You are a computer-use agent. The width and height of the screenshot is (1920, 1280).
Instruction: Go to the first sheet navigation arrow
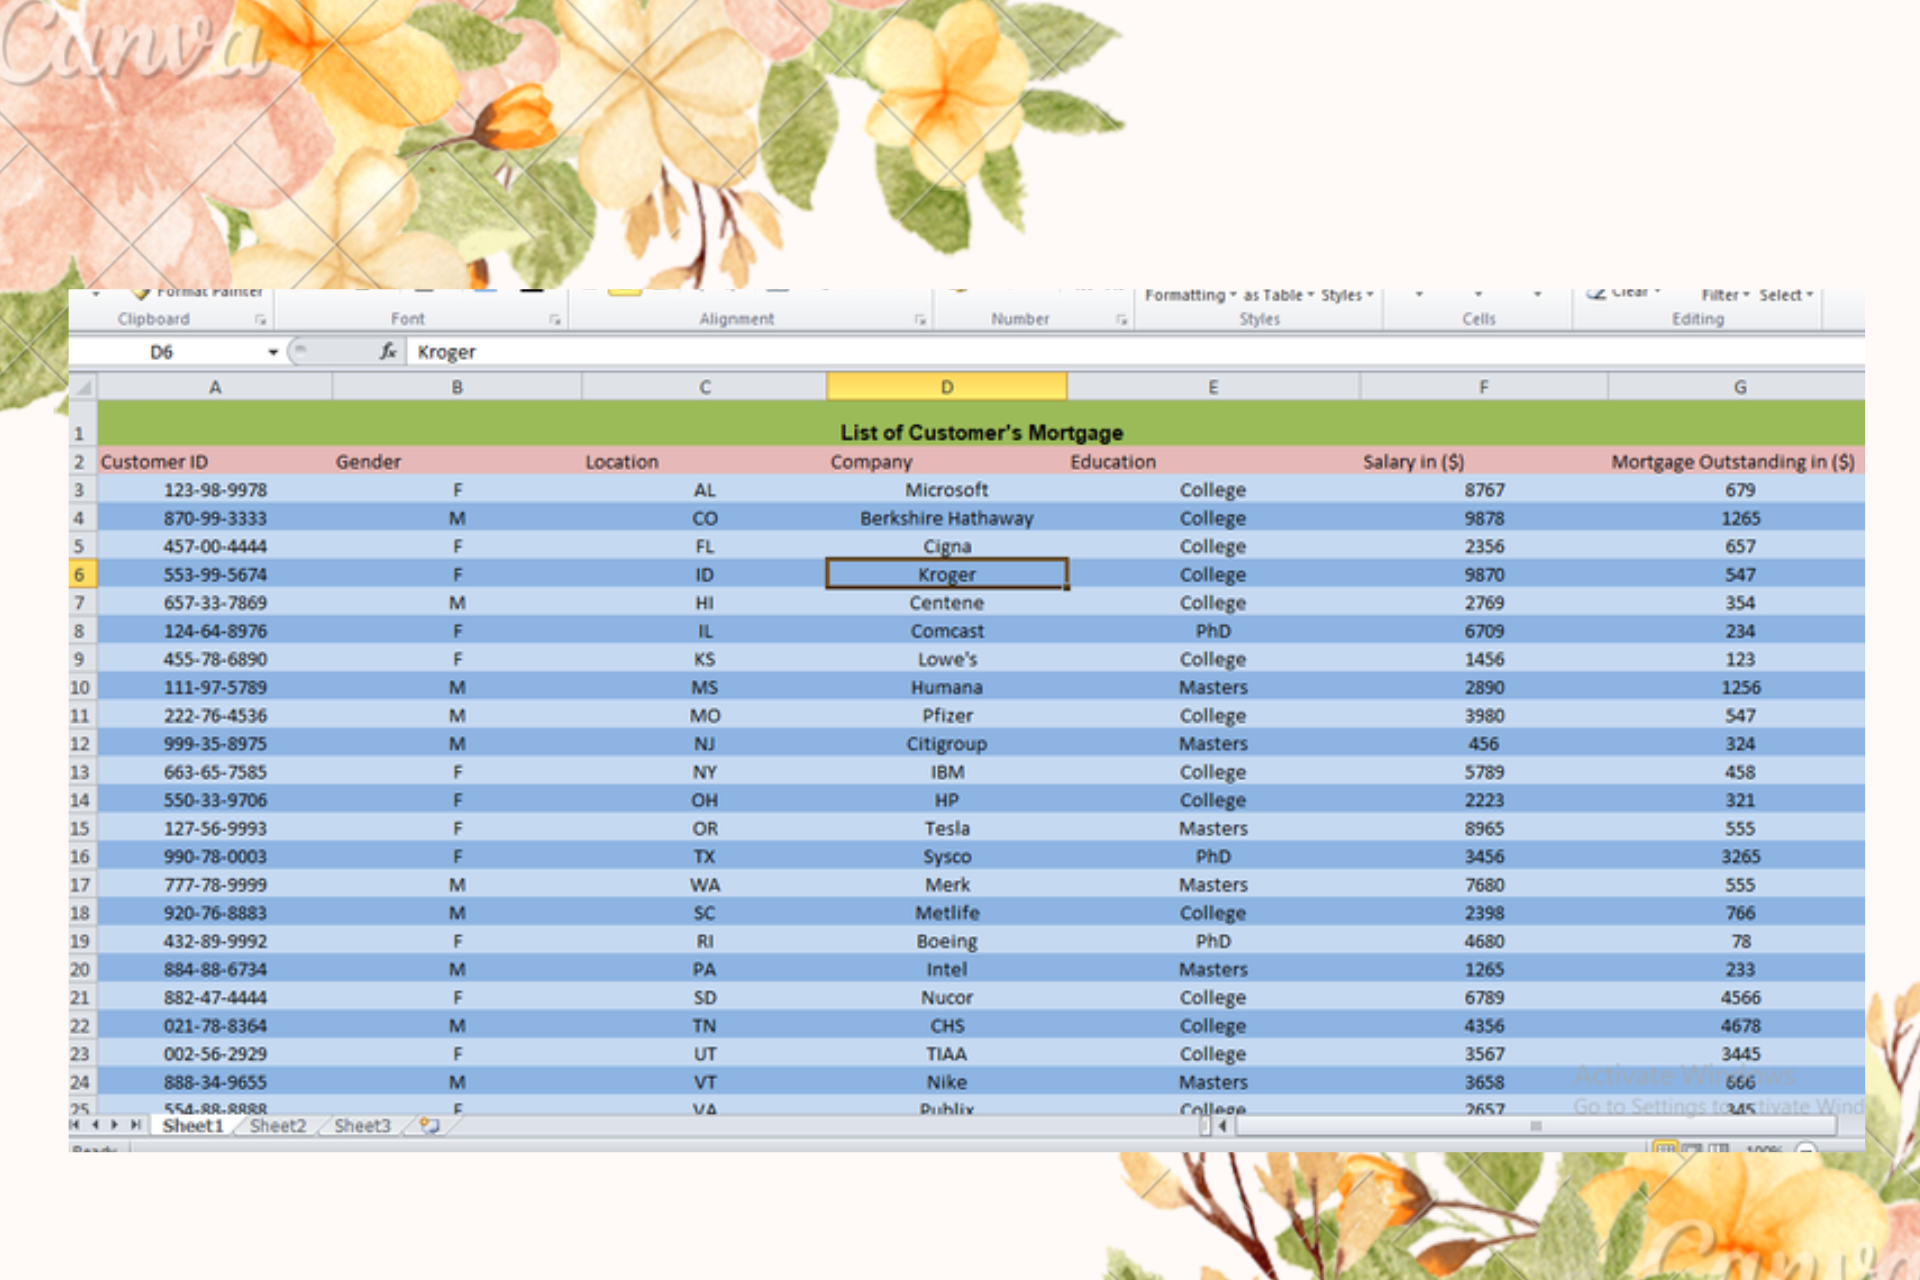pos(75,1125)
